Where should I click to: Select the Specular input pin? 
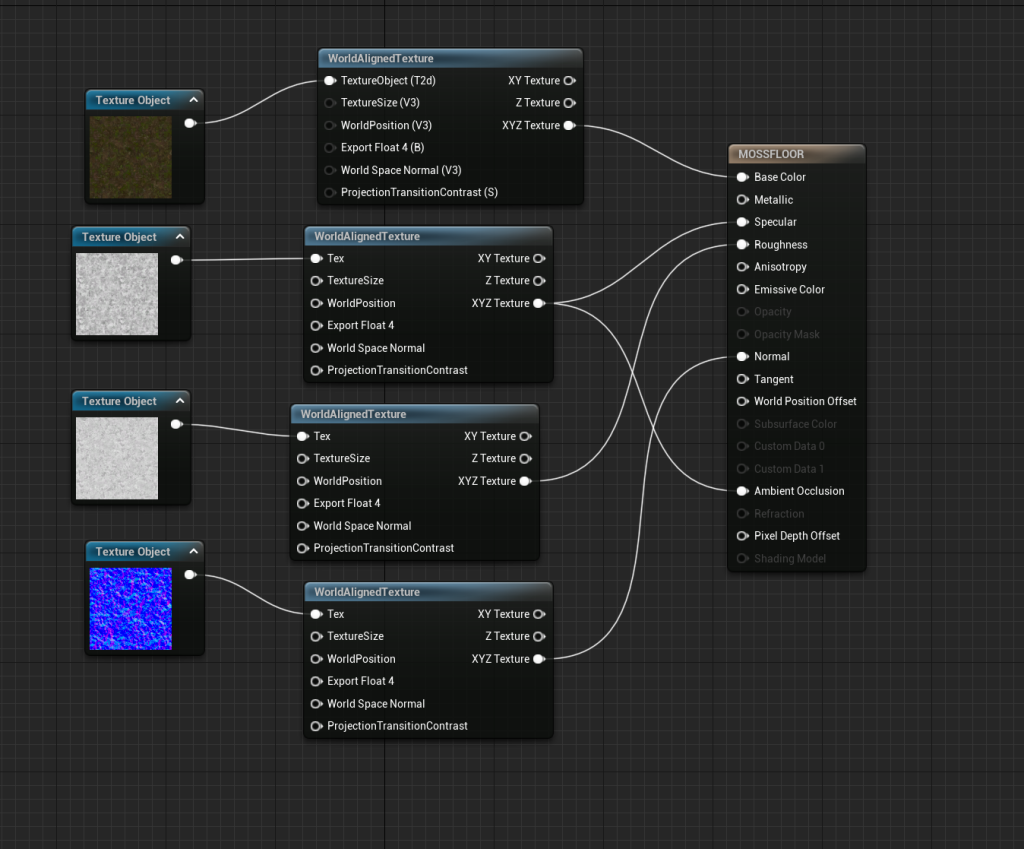click(743, 222)
